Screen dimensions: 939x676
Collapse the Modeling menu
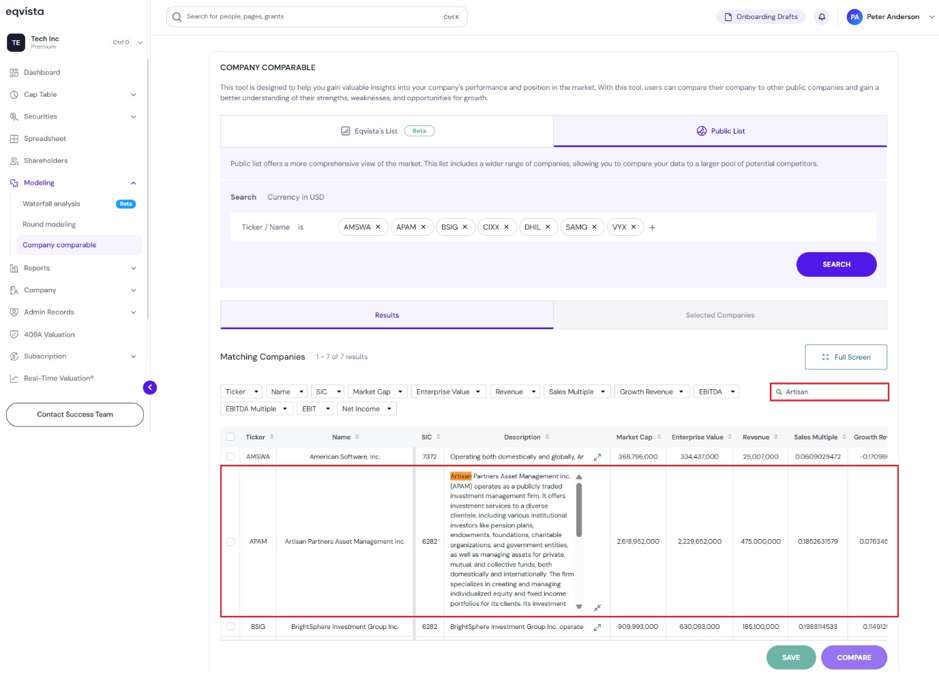tap(133, 183)
